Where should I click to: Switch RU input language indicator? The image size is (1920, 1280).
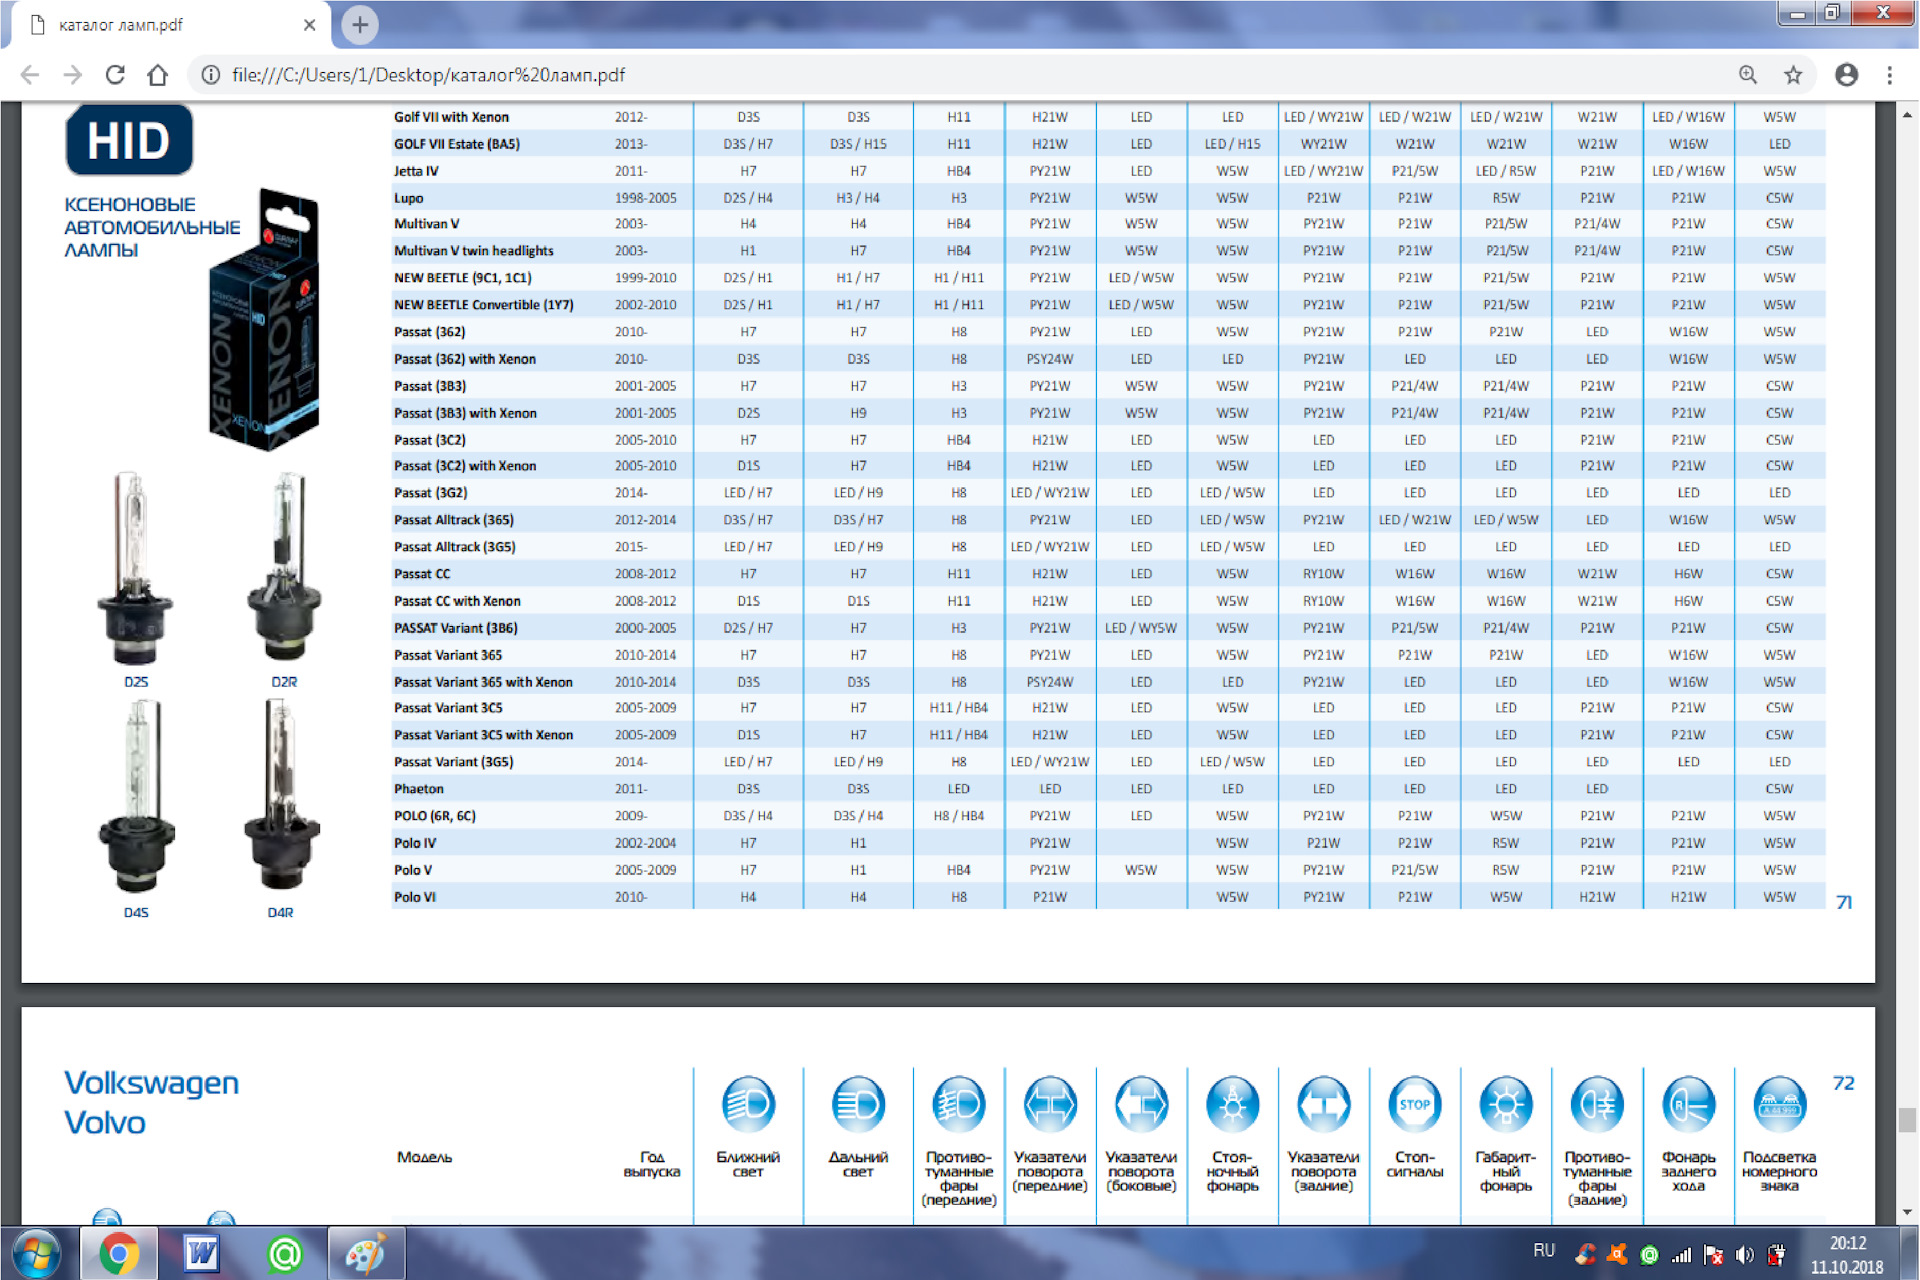click(x=1543, y=1251)
